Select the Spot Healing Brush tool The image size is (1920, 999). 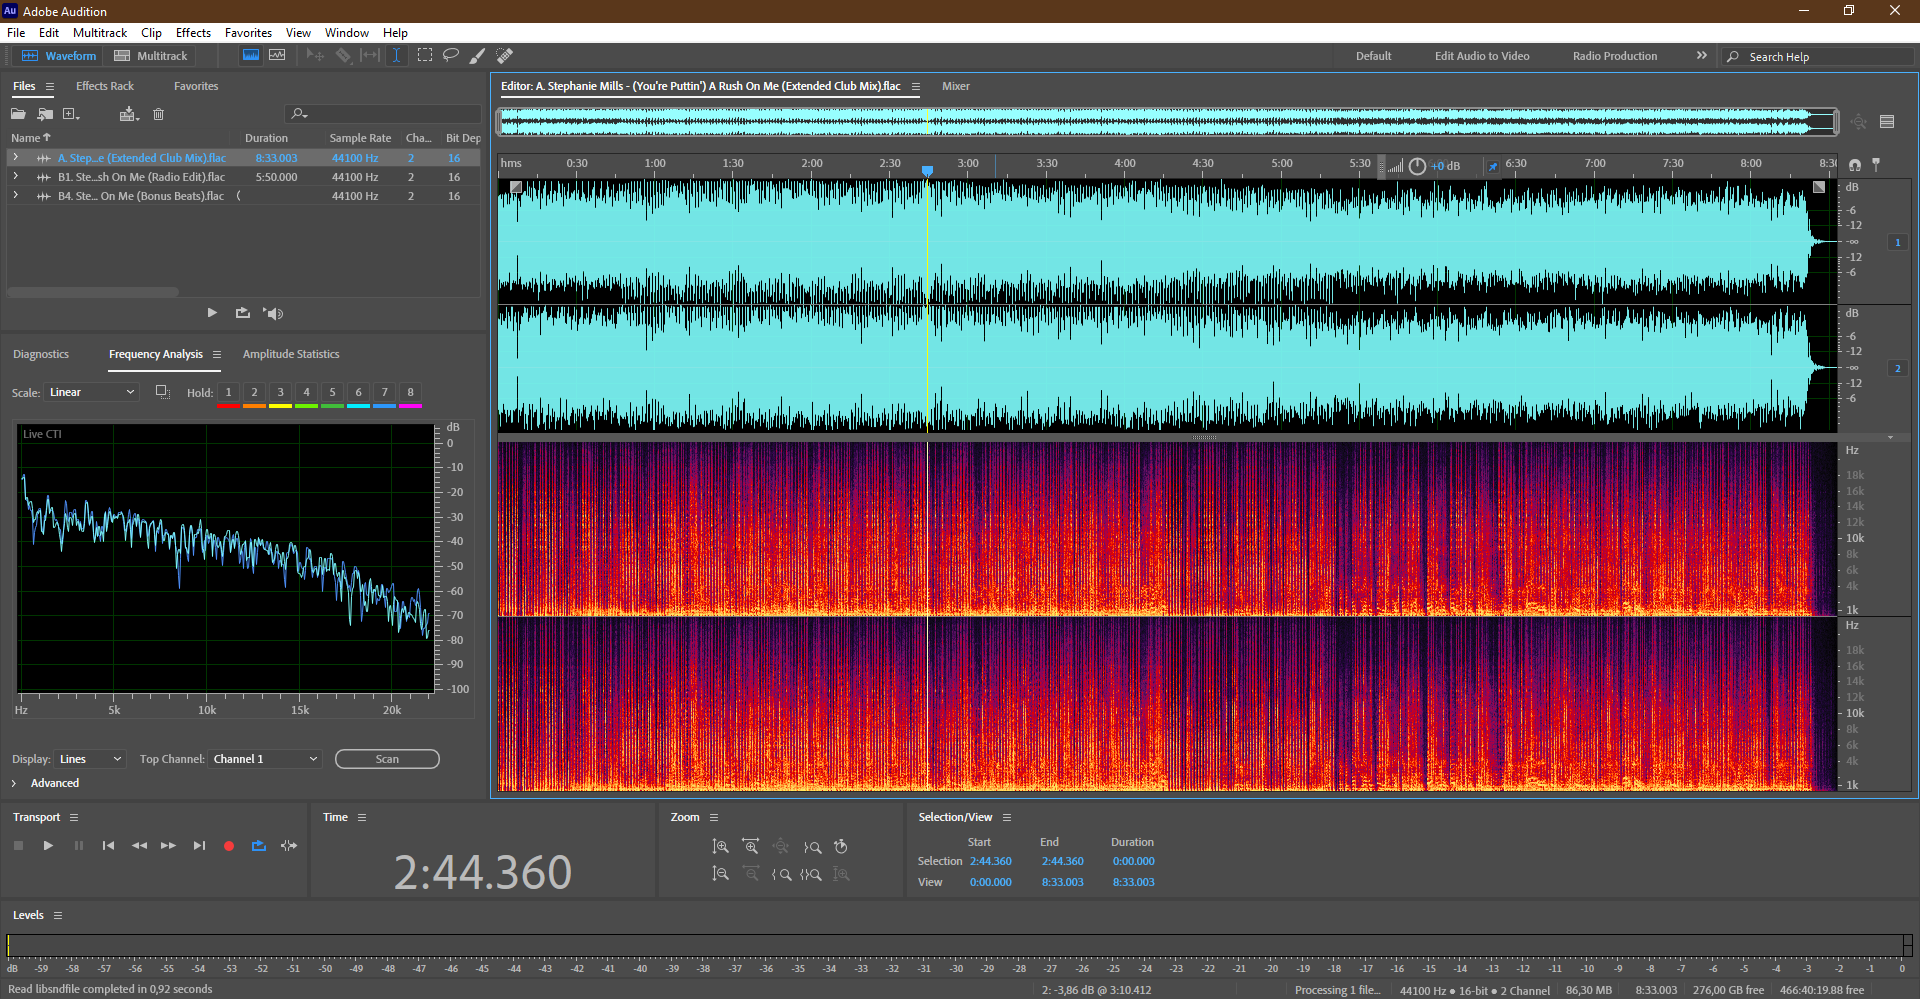pyautogui.click(x=505, y=56)
